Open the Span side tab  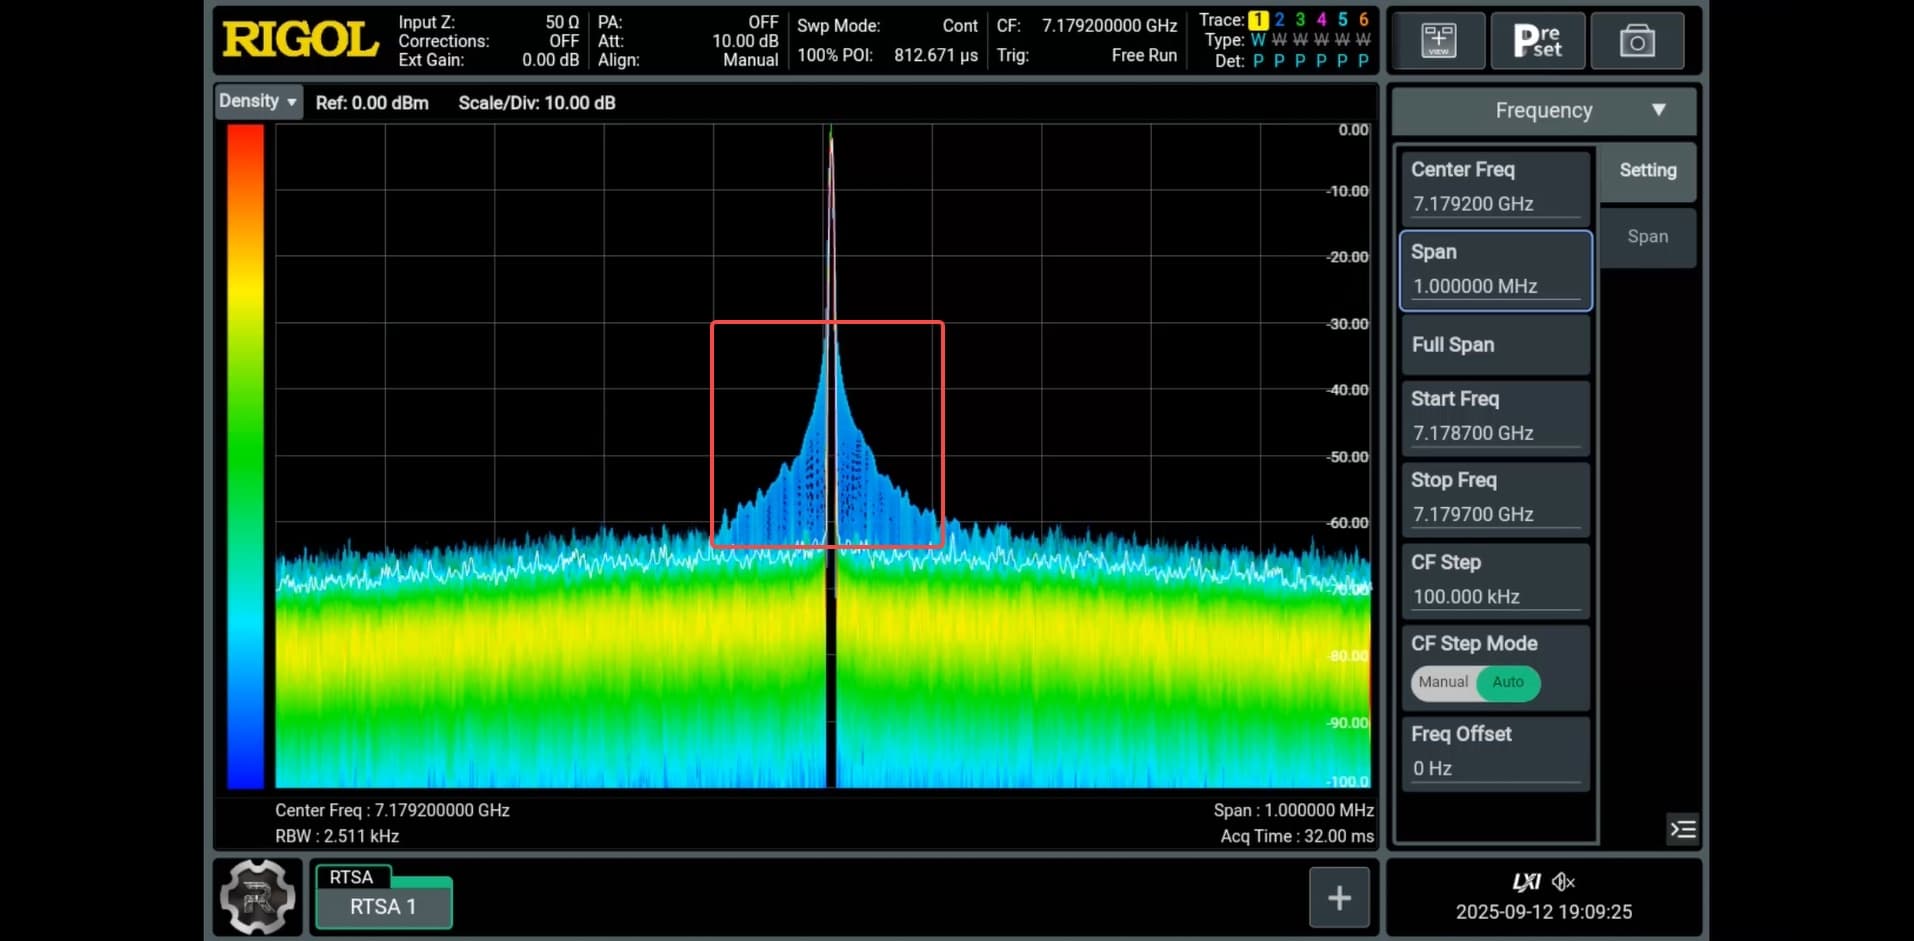coord(1647,237)
